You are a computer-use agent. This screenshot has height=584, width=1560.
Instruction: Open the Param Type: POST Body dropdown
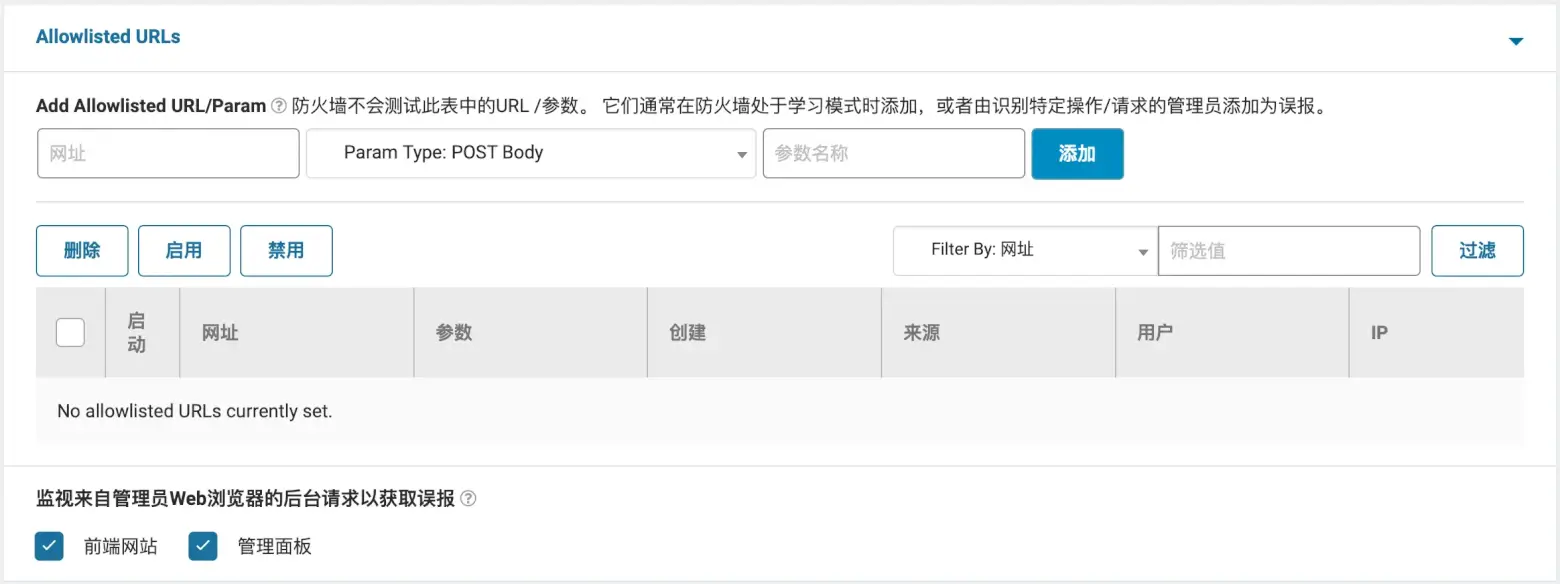tap(530, 153)
